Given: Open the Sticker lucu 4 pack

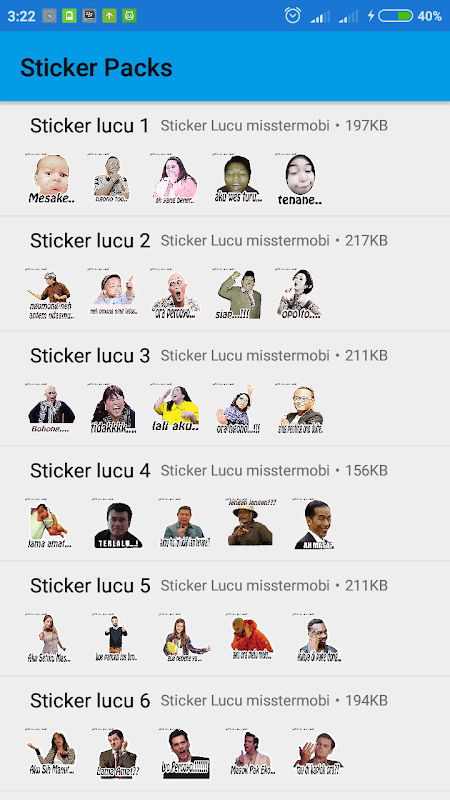Looking at the screenshot, I should pos(225,504).
